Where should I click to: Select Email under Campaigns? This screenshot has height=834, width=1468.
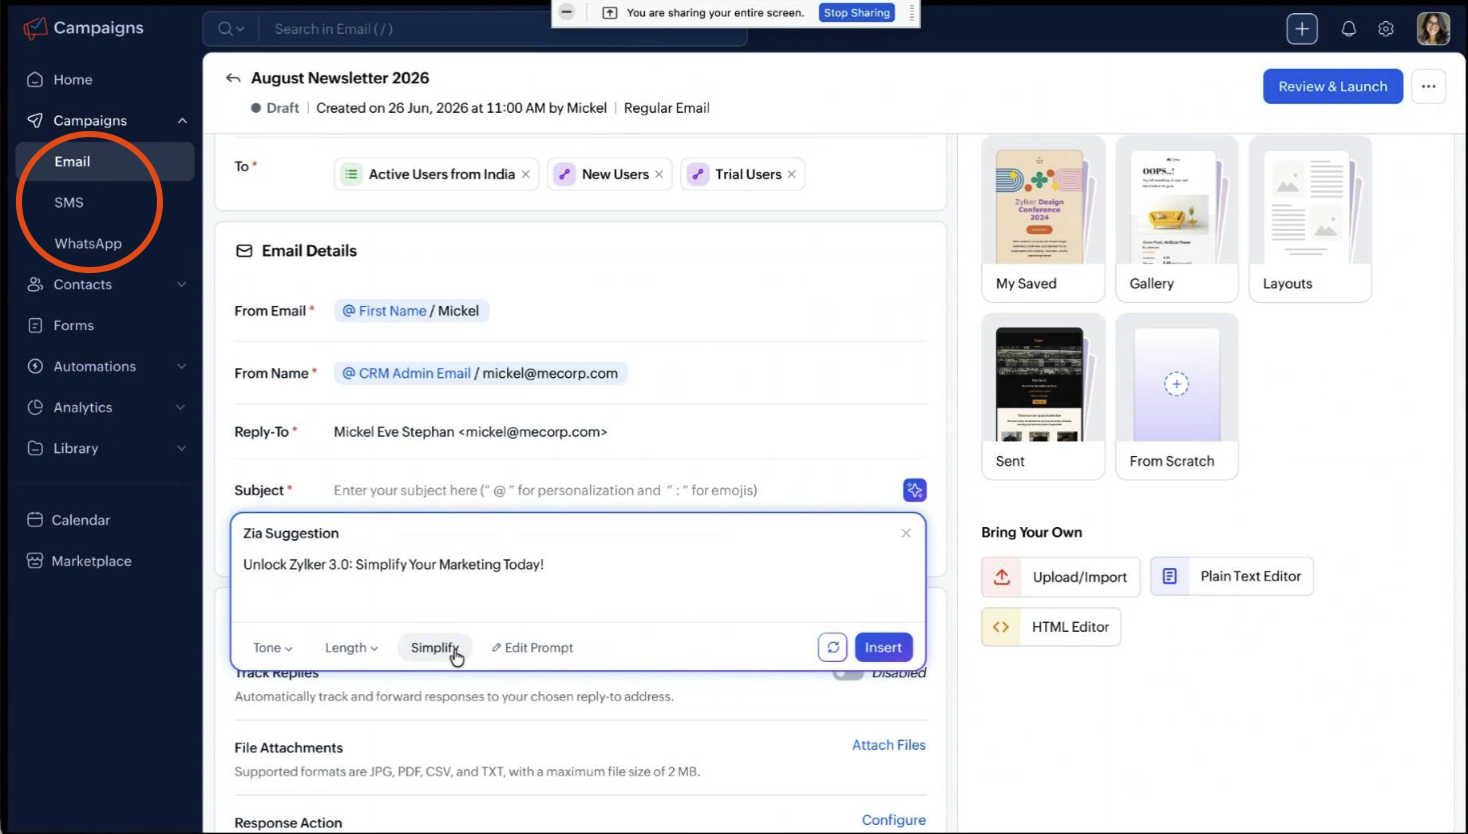(105, 162)
